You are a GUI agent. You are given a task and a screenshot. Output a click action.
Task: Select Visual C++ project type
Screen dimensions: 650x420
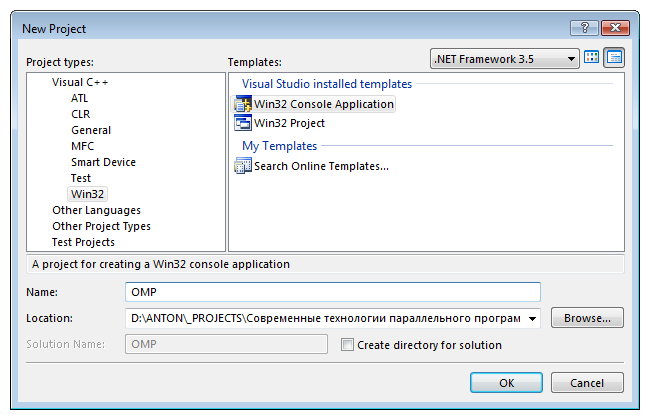coord(80,82)
